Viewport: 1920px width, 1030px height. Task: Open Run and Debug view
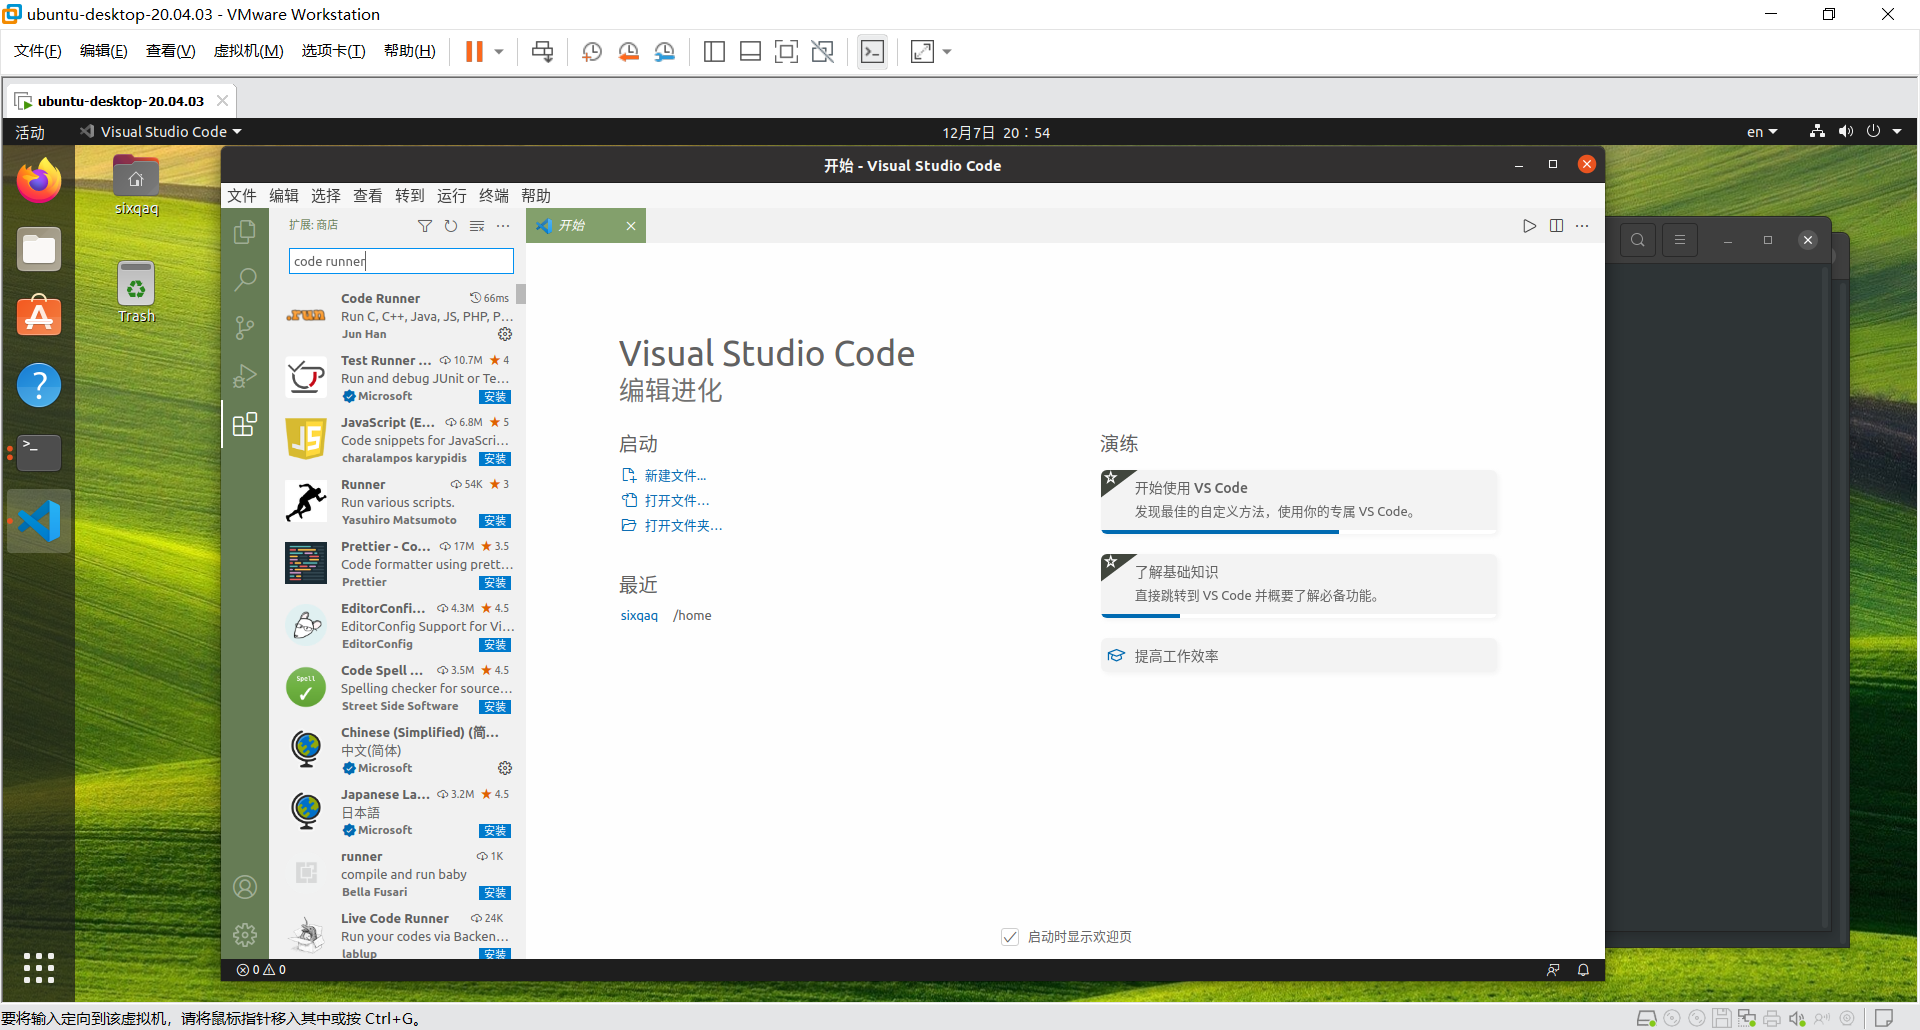(x=245, y=376)
